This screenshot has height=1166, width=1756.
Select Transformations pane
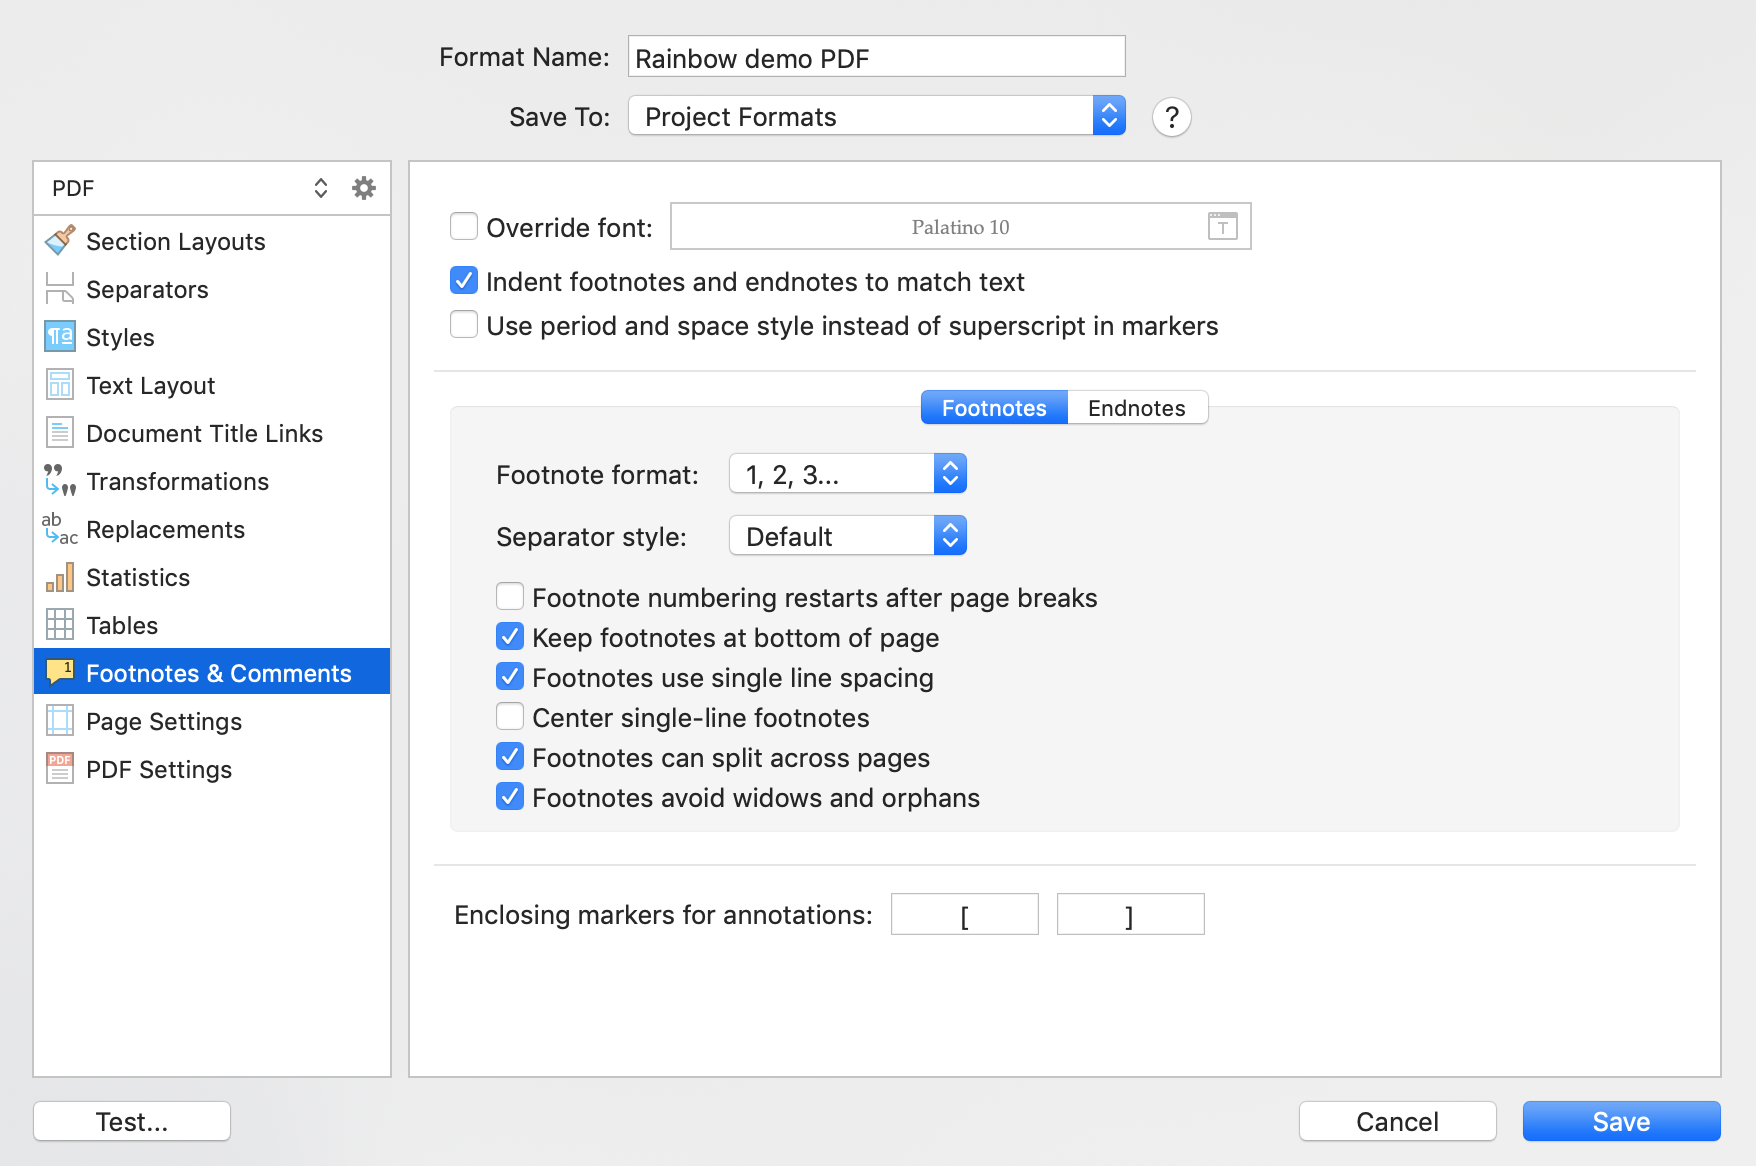tap(212, 481)
